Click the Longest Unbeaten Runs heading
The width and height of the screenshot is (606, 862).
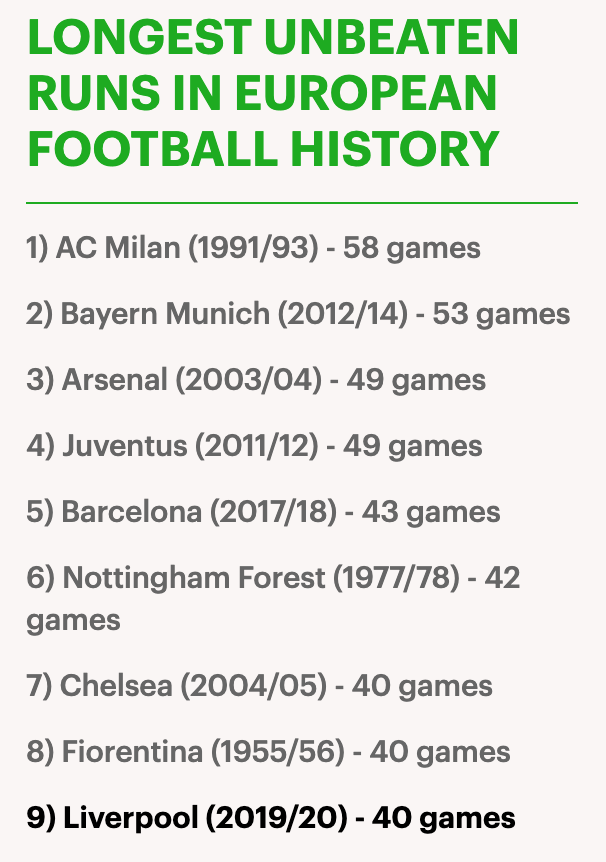[x=273, y=93]
